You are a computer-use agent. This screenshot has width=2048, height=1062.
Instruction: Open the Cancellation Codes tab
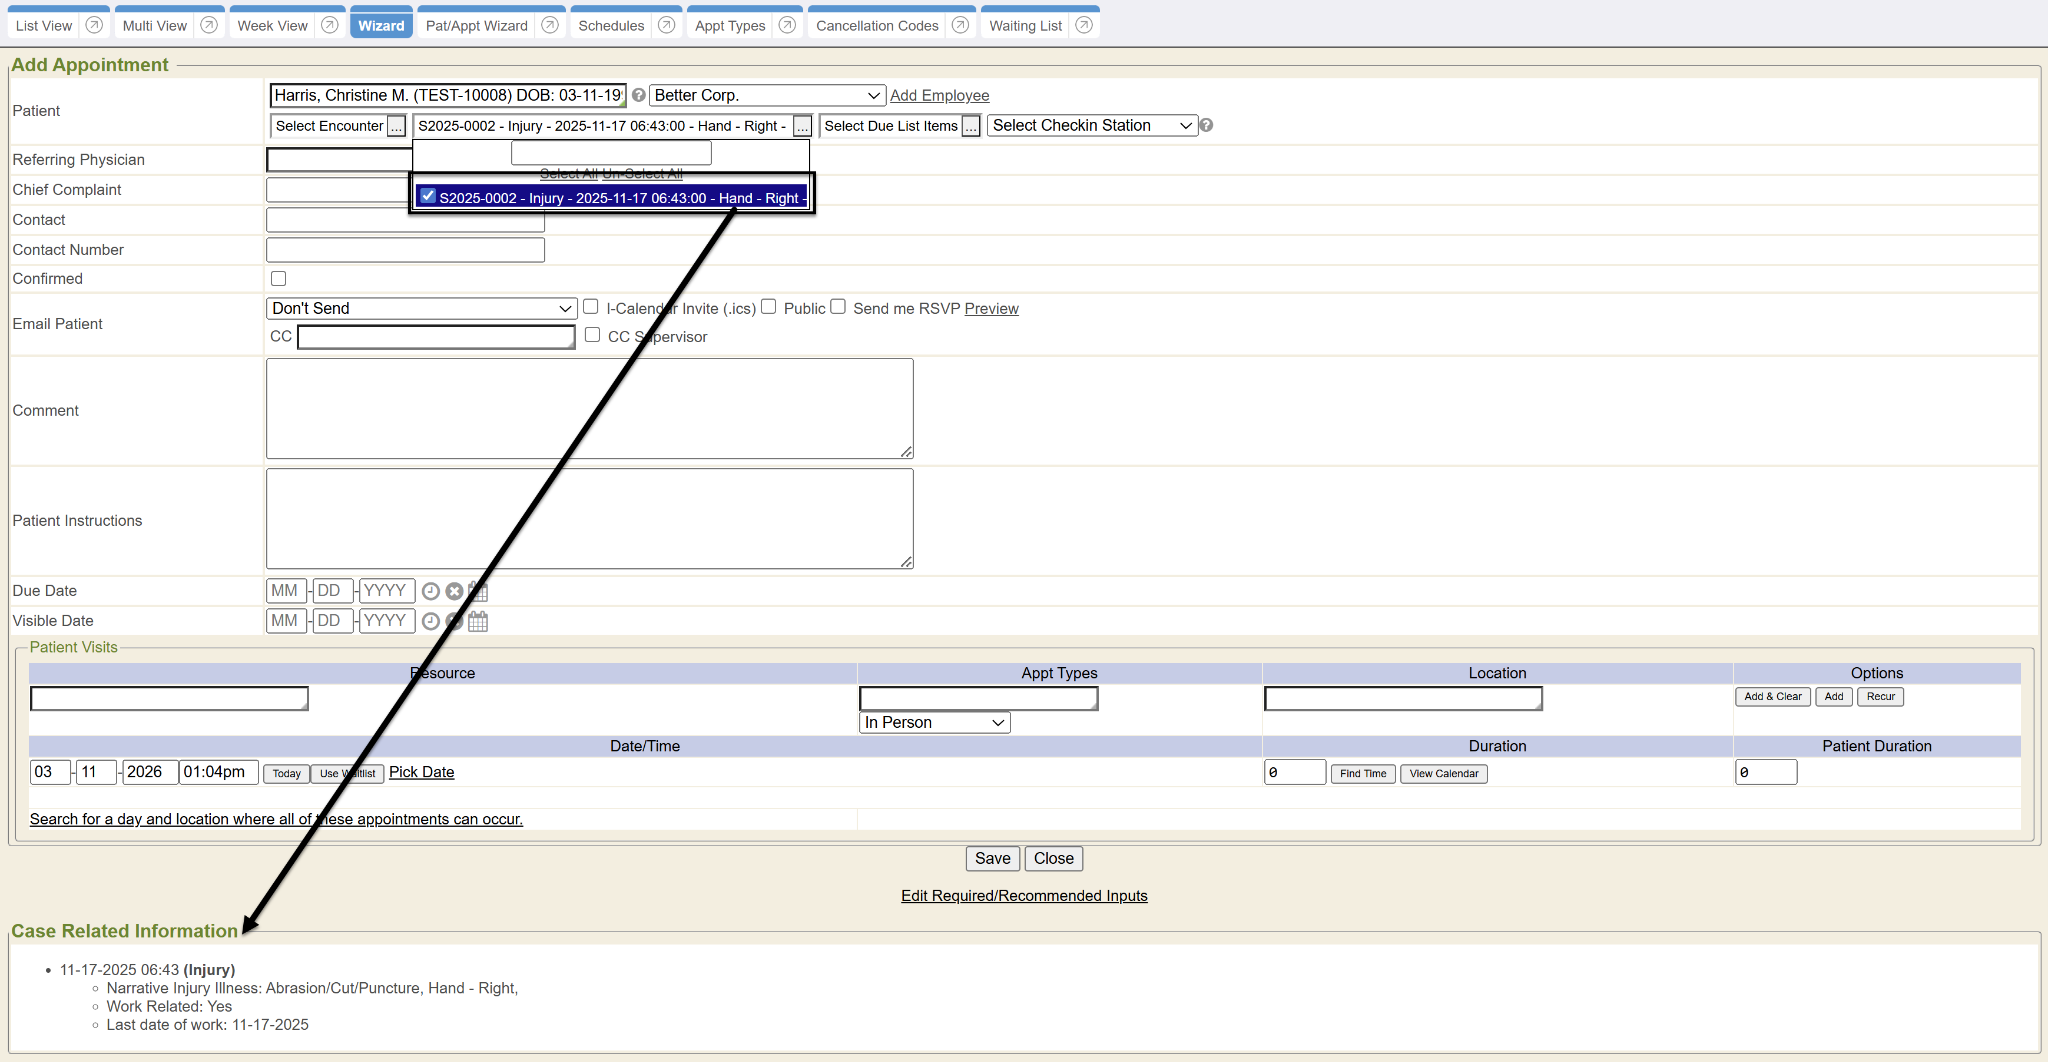point(876,26)
